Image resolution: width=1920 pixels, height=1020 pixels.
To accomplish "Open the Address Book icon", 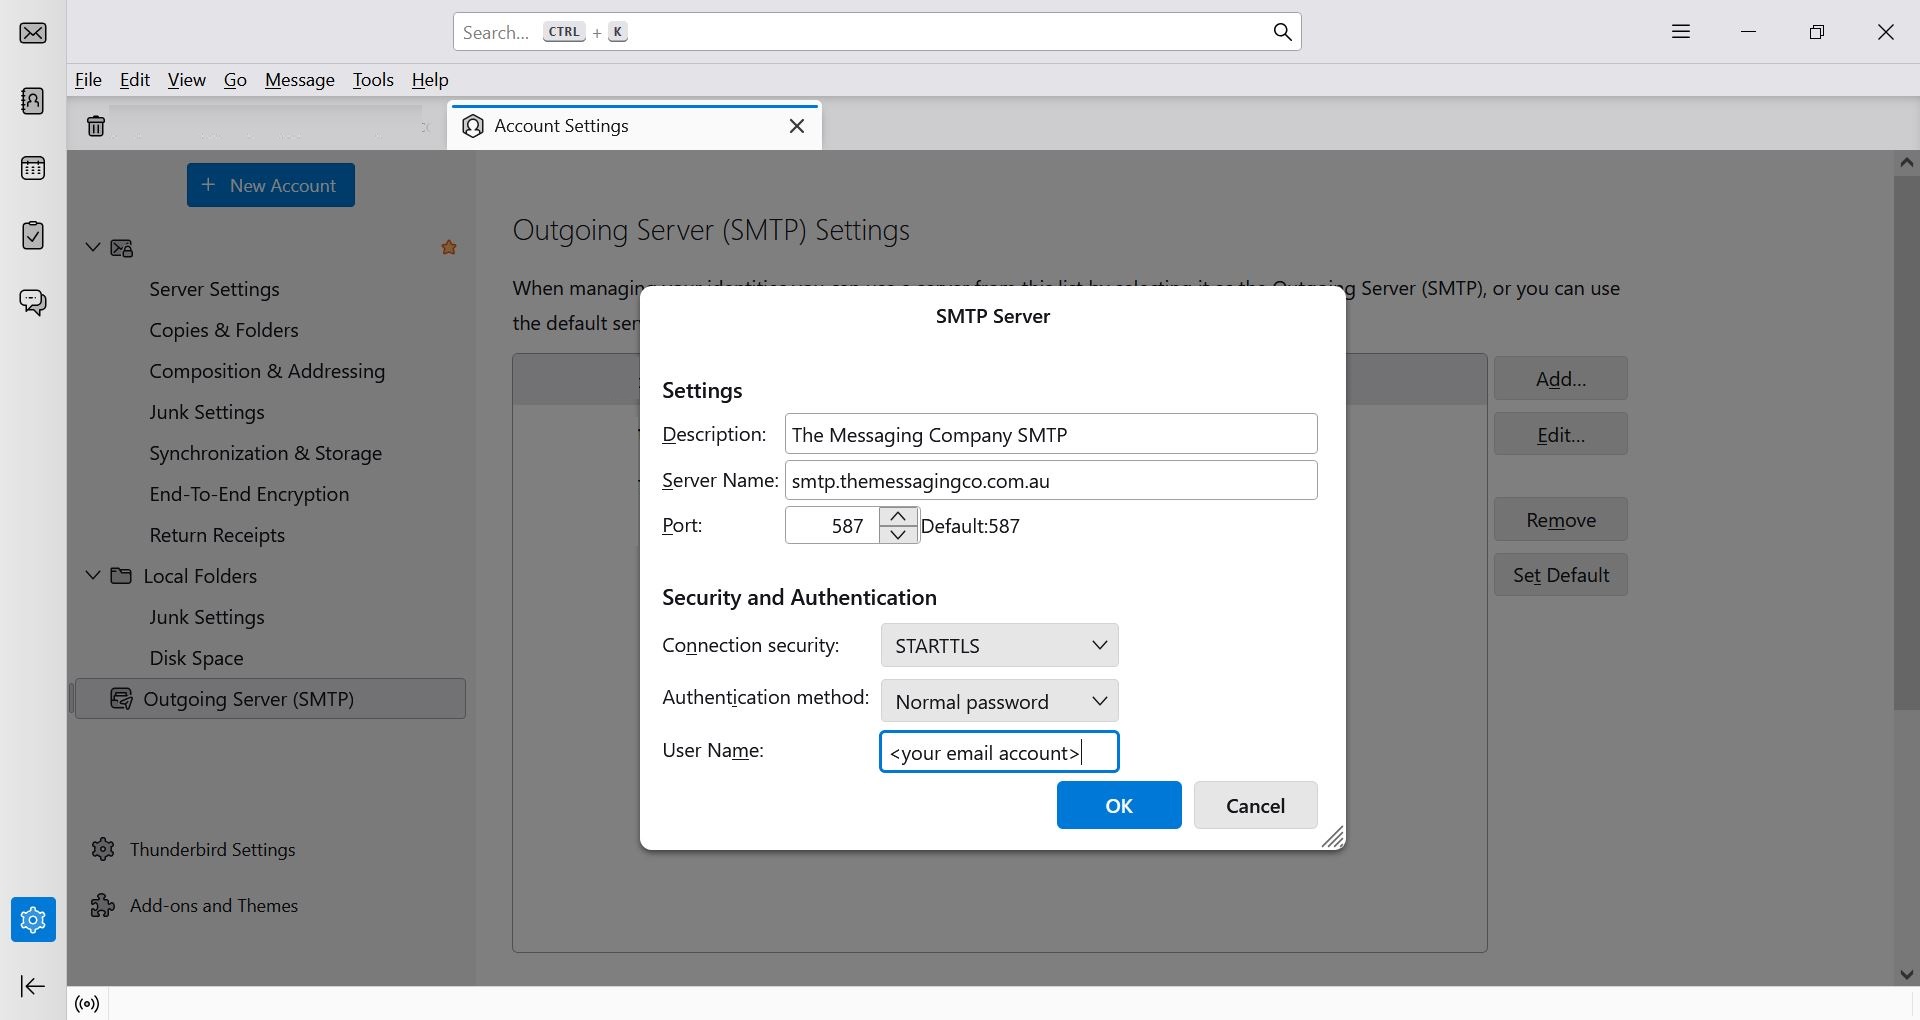I will pyautogui.click(x=33, y=101).
